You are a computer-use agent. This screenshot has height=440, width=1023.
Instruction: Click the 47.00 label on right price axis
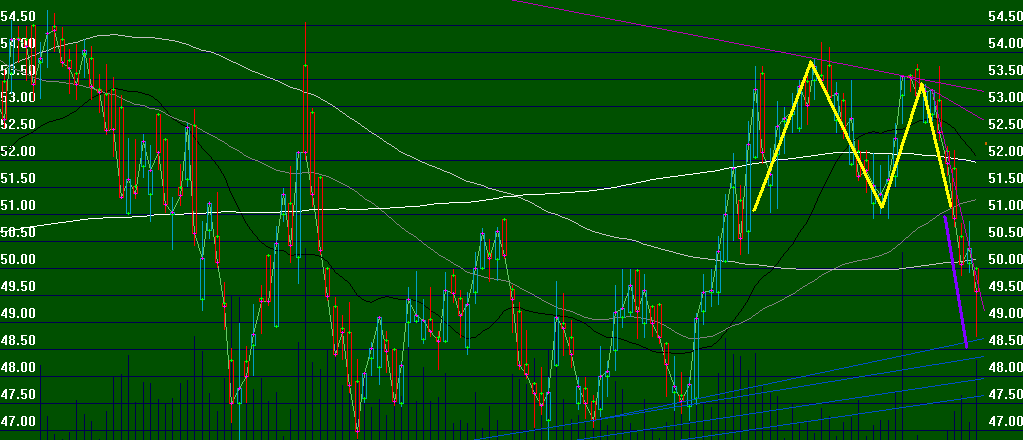click(x=1005, y=422)
